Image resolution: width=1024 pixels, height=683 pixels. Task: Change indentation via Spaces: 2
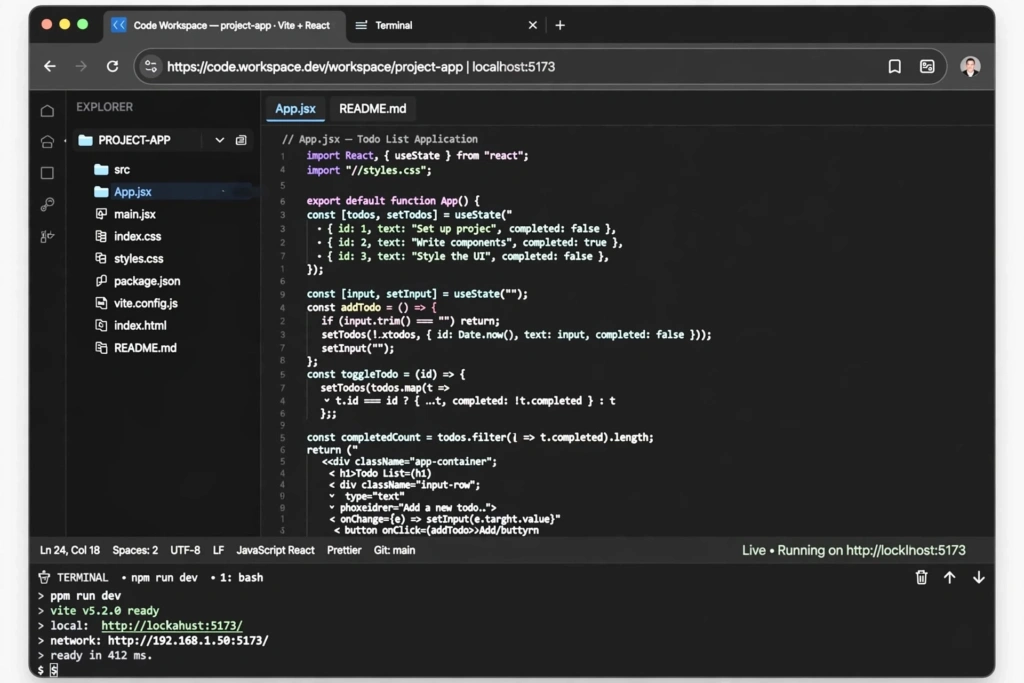[135, 550]
